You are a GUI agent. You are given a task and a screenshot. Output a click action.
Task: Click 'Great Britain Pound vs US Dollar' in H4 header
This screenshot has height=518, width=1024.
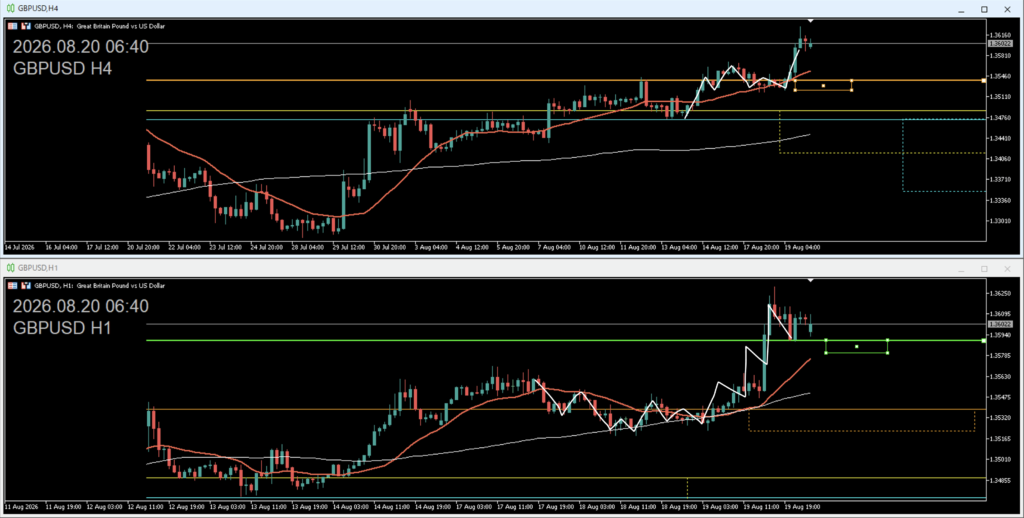coord(121,26)
